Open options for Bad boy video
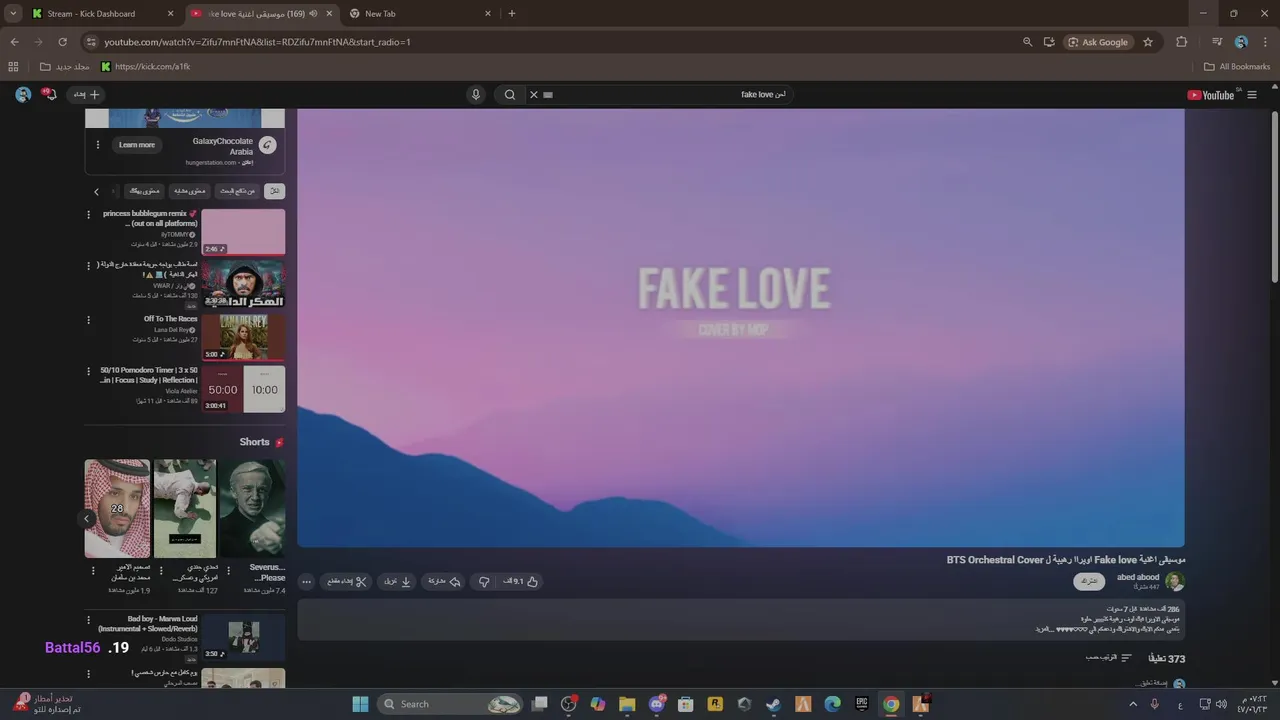The width and height of the screenshot is (1280, 720). coord(88,620)
